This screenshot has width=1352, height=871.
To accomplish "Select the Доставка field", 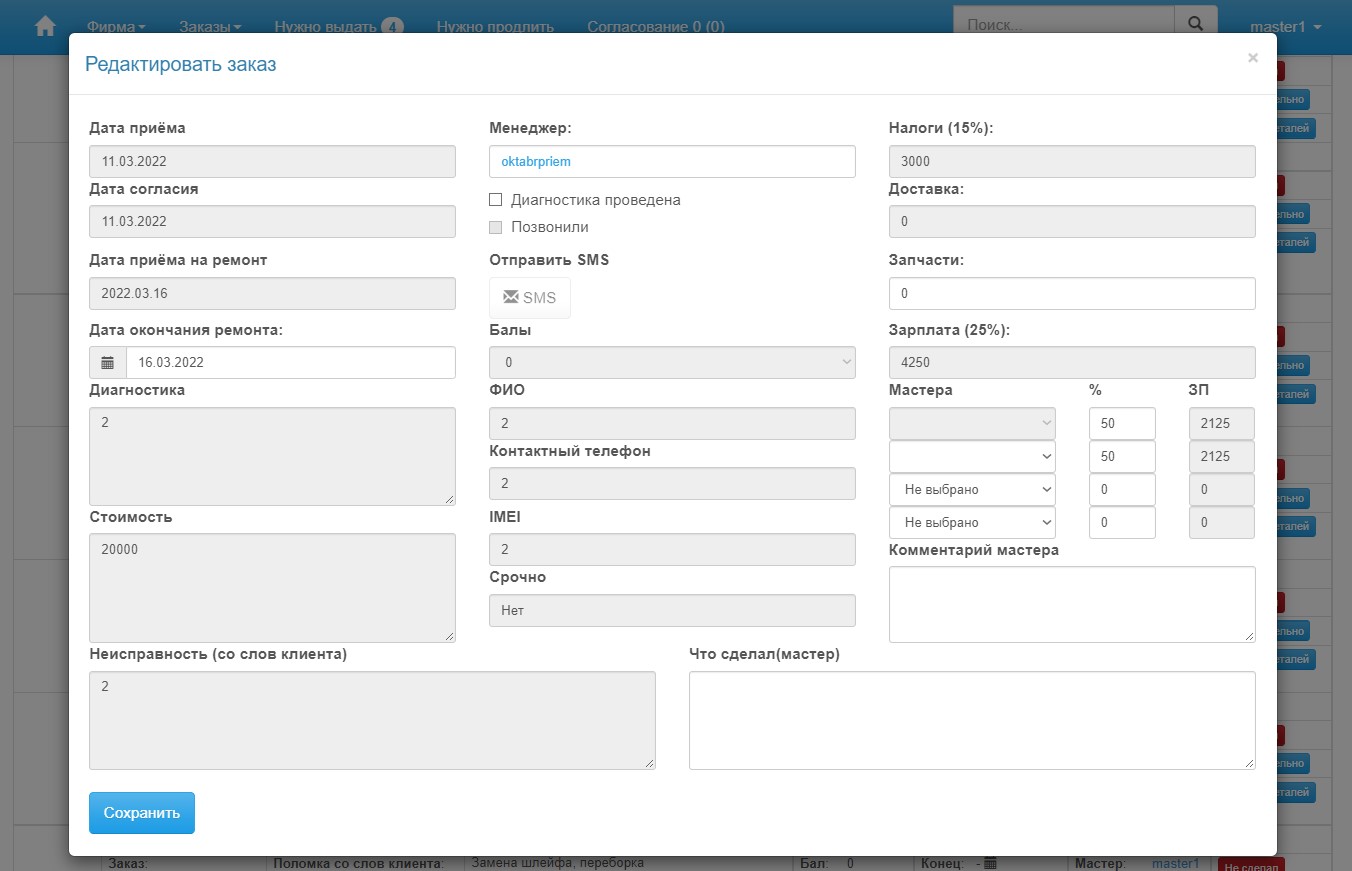I will (1072, 221).
